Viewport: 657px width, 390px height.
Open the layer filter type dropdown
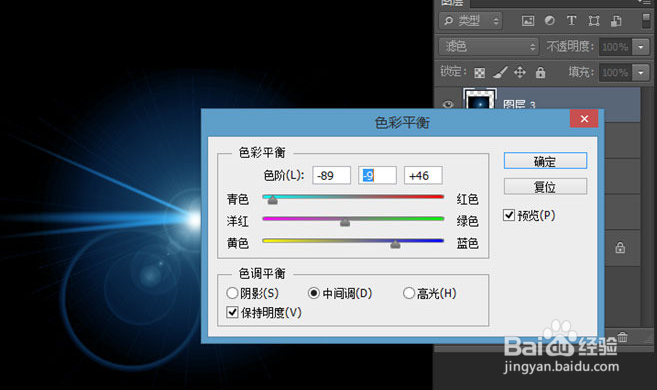point(471,21)
